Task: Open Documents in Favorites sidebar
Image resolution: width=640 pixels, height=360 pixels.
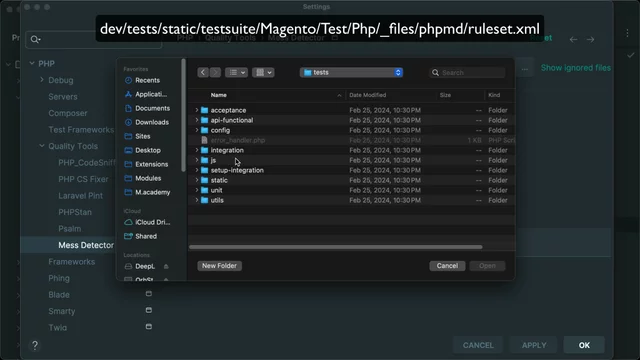Action: tap(147, 108)
